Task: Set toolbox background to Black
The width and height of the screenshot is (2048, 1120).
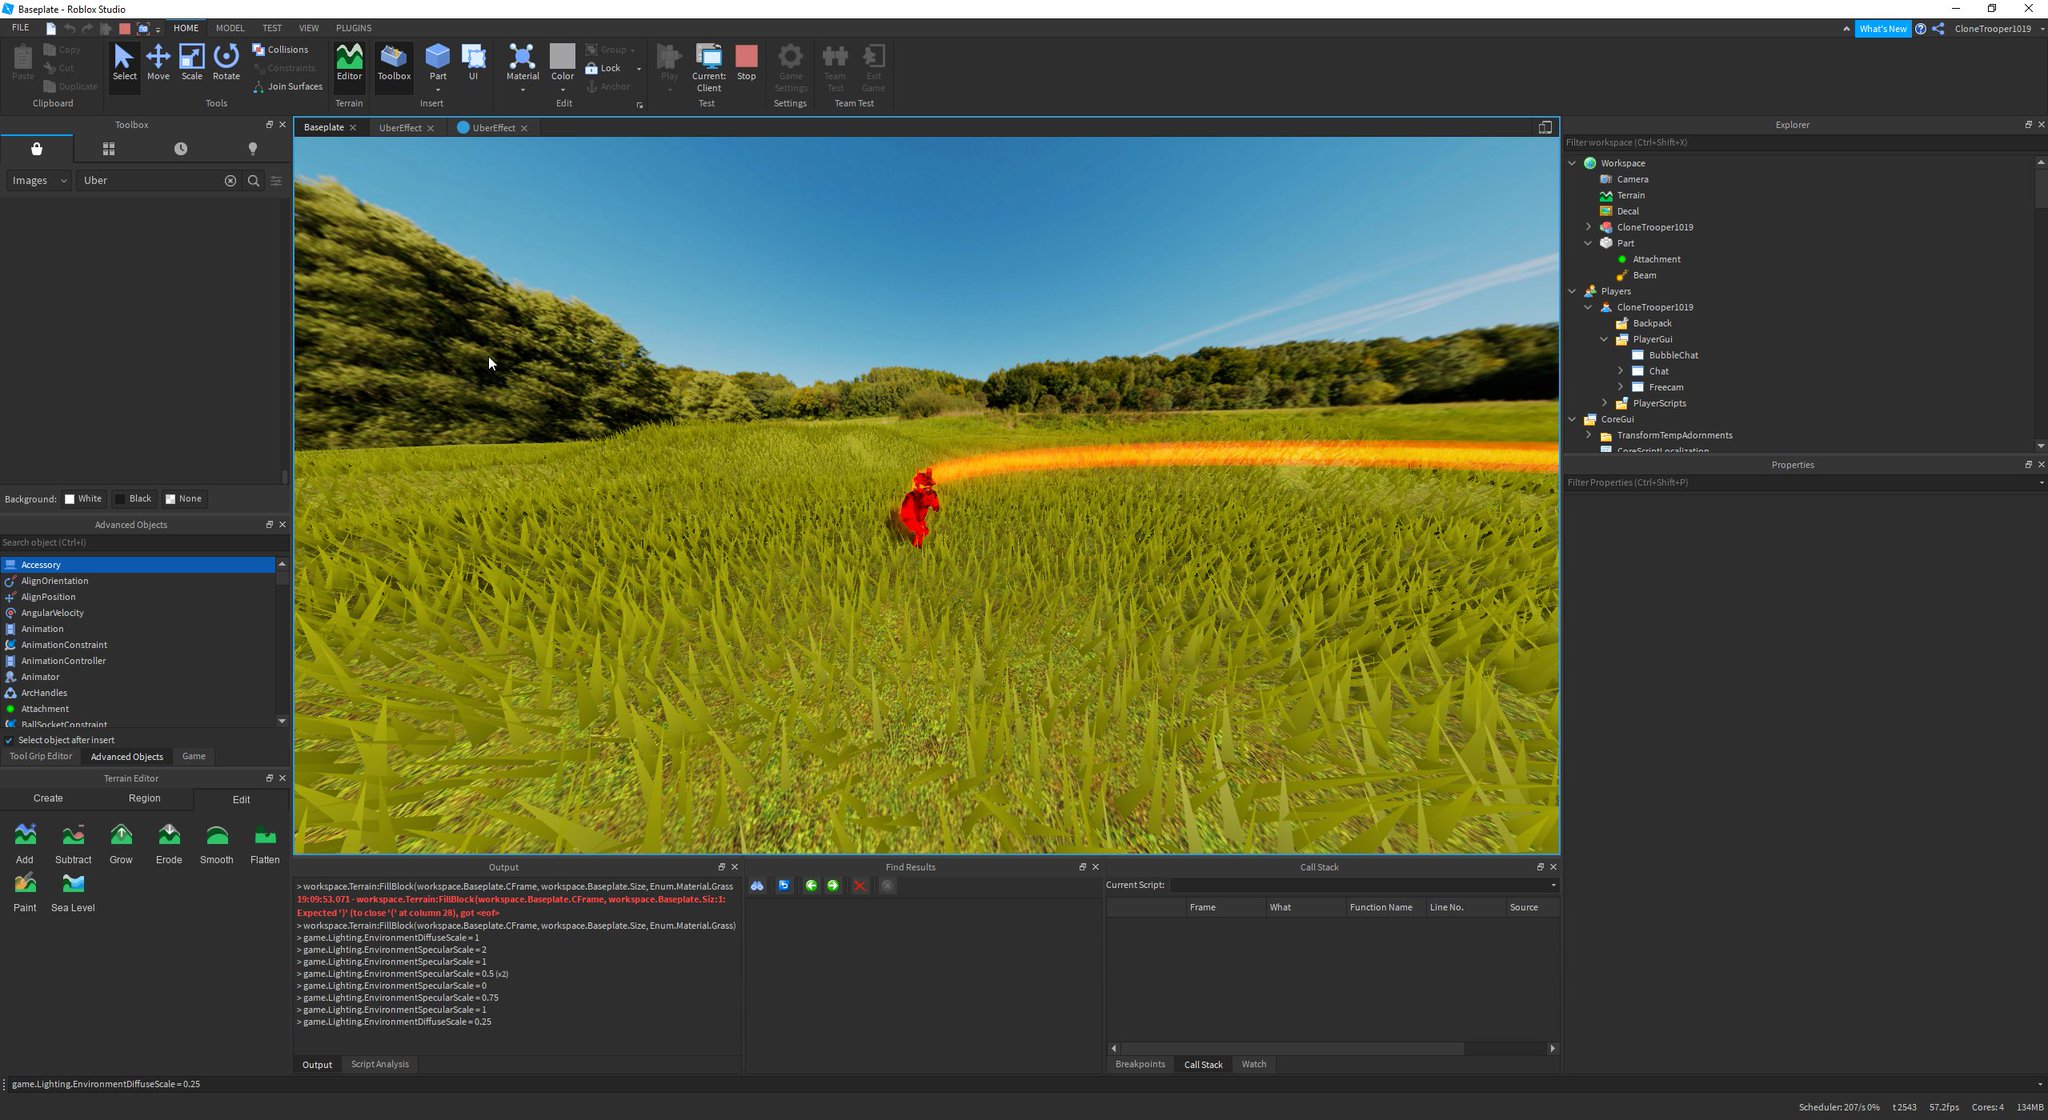Action: click(x=133, y=499)
